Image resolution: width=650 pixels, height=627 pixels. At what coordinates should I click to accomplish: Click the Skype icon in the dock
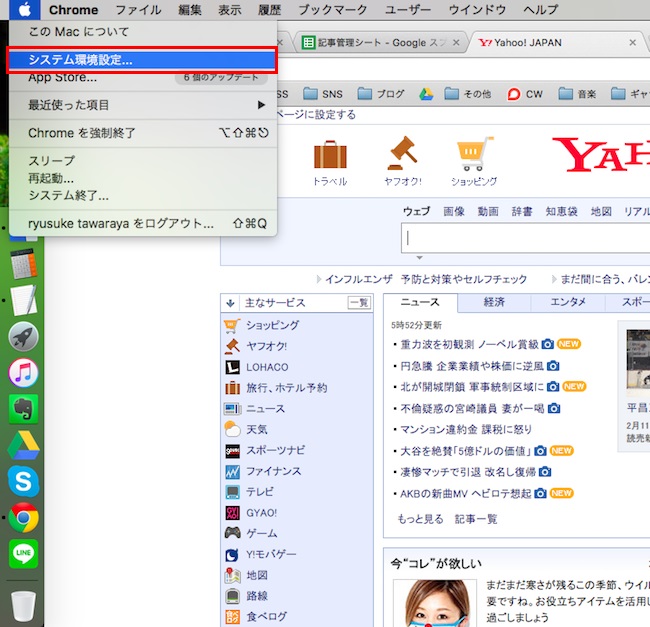point(23,483)
